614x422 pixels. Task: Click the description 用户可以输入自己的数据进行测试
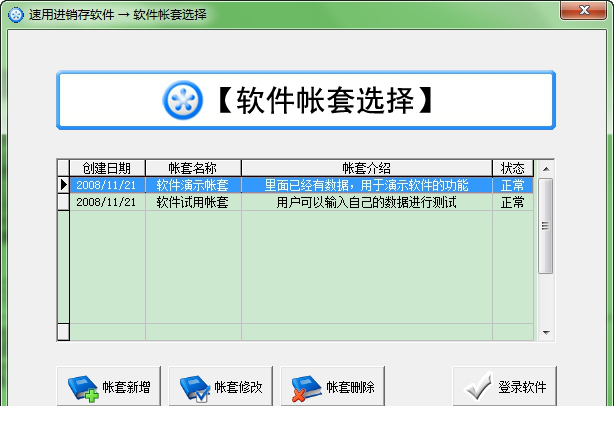(x=367, y=202)
